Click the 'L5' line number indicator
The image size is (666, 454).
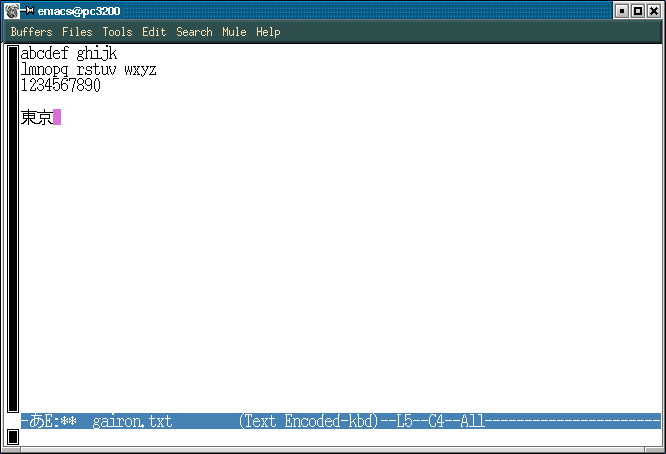click(x=404, y=421)
